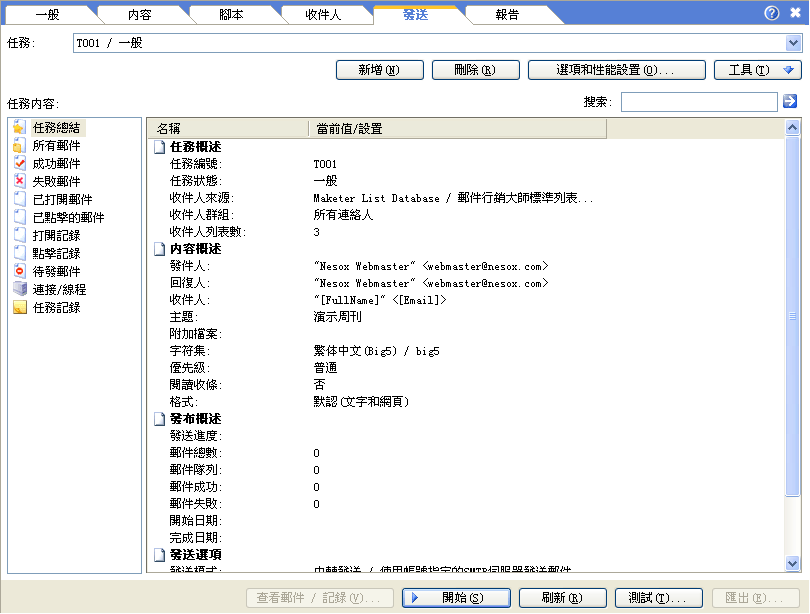Open 連接/線程 server icon
Image resolution: width=810 pixels, height=614 pixels.
(19, 290)
